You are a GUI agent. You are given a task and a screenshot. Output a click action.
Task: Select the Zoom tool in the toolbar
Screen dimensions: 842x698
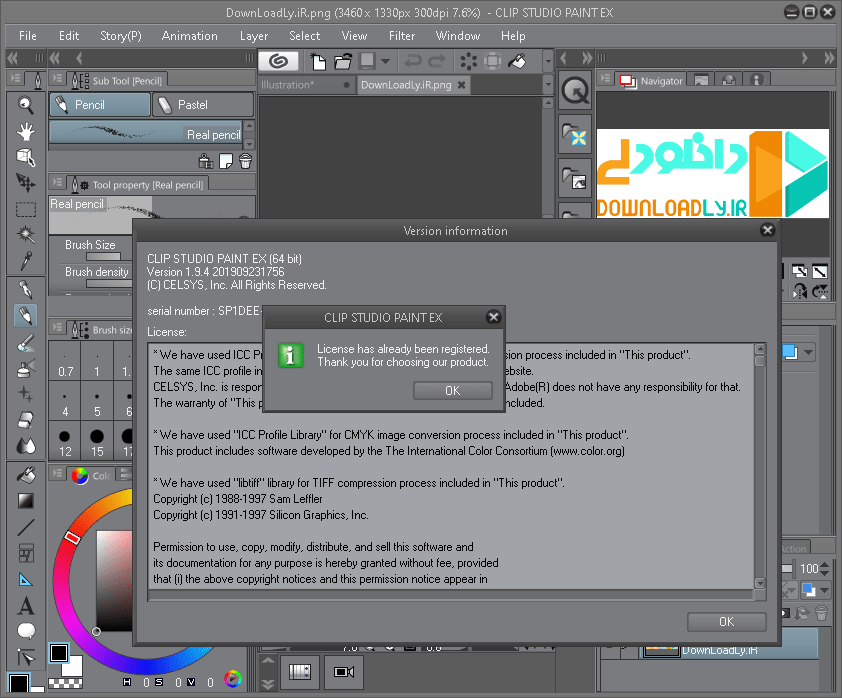pyautogui.click(x=26, y=103)
